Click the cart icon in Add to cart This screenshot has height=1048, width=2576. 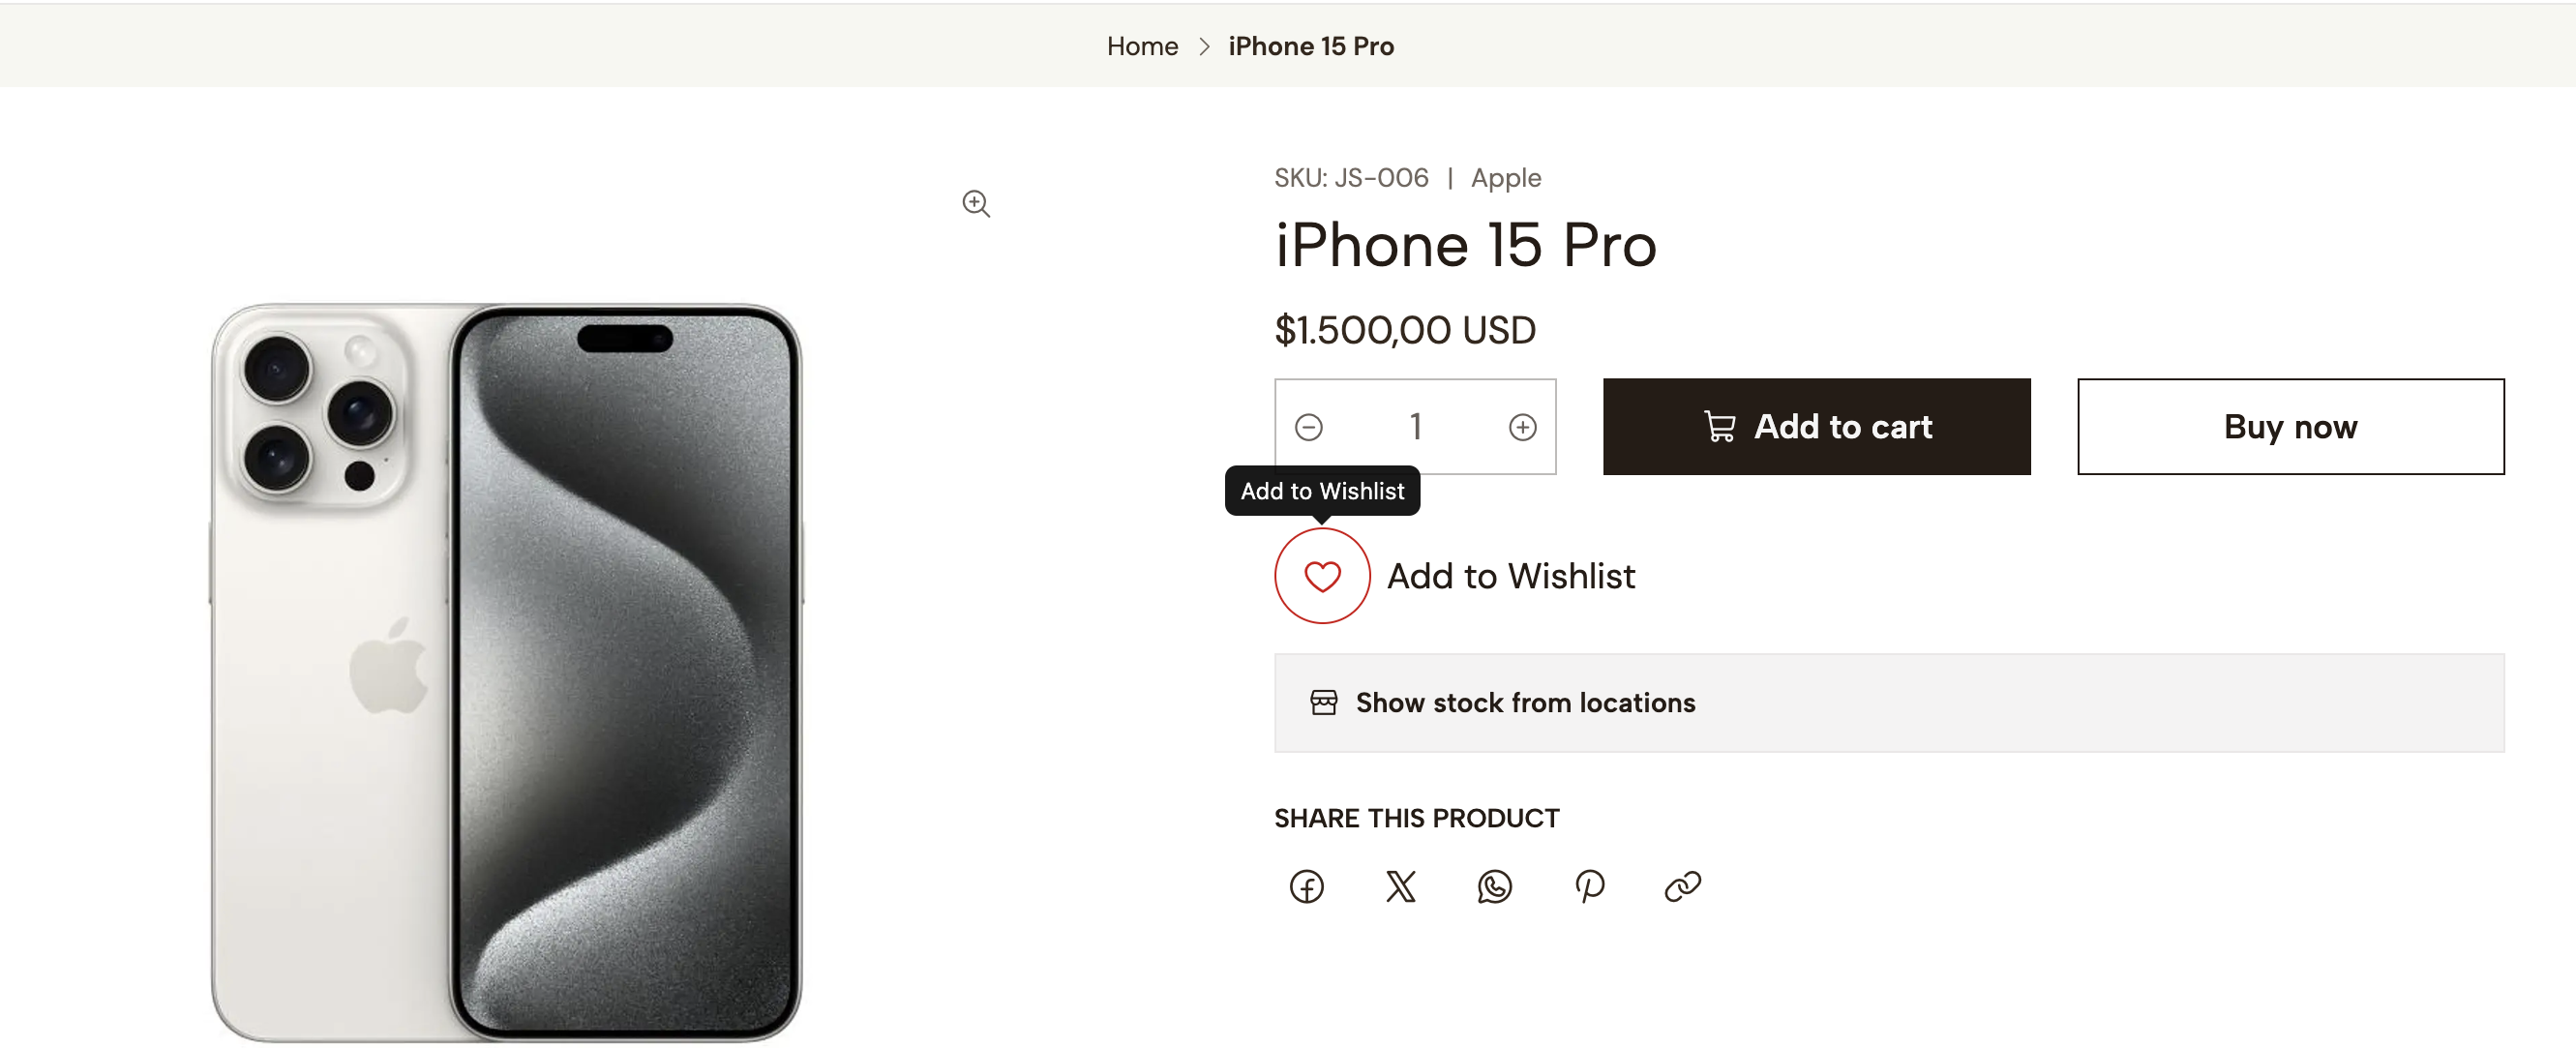[1719, 427]
